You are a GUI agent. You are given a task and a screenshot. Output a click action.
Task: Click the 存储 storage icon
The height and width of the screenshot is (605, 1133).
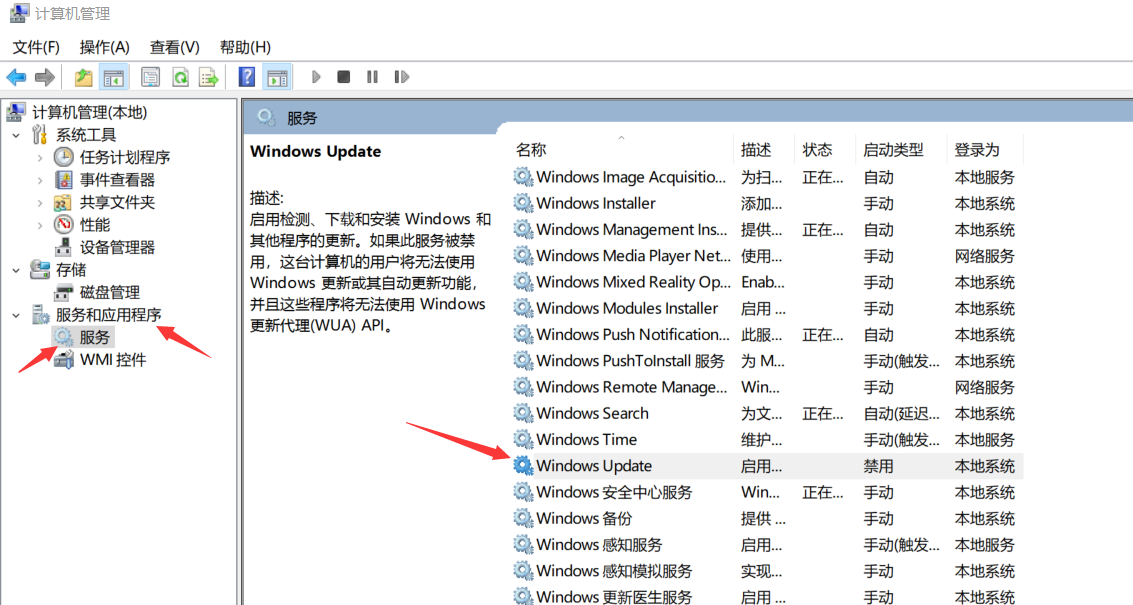pyautogui.click(x=40, y=270)
